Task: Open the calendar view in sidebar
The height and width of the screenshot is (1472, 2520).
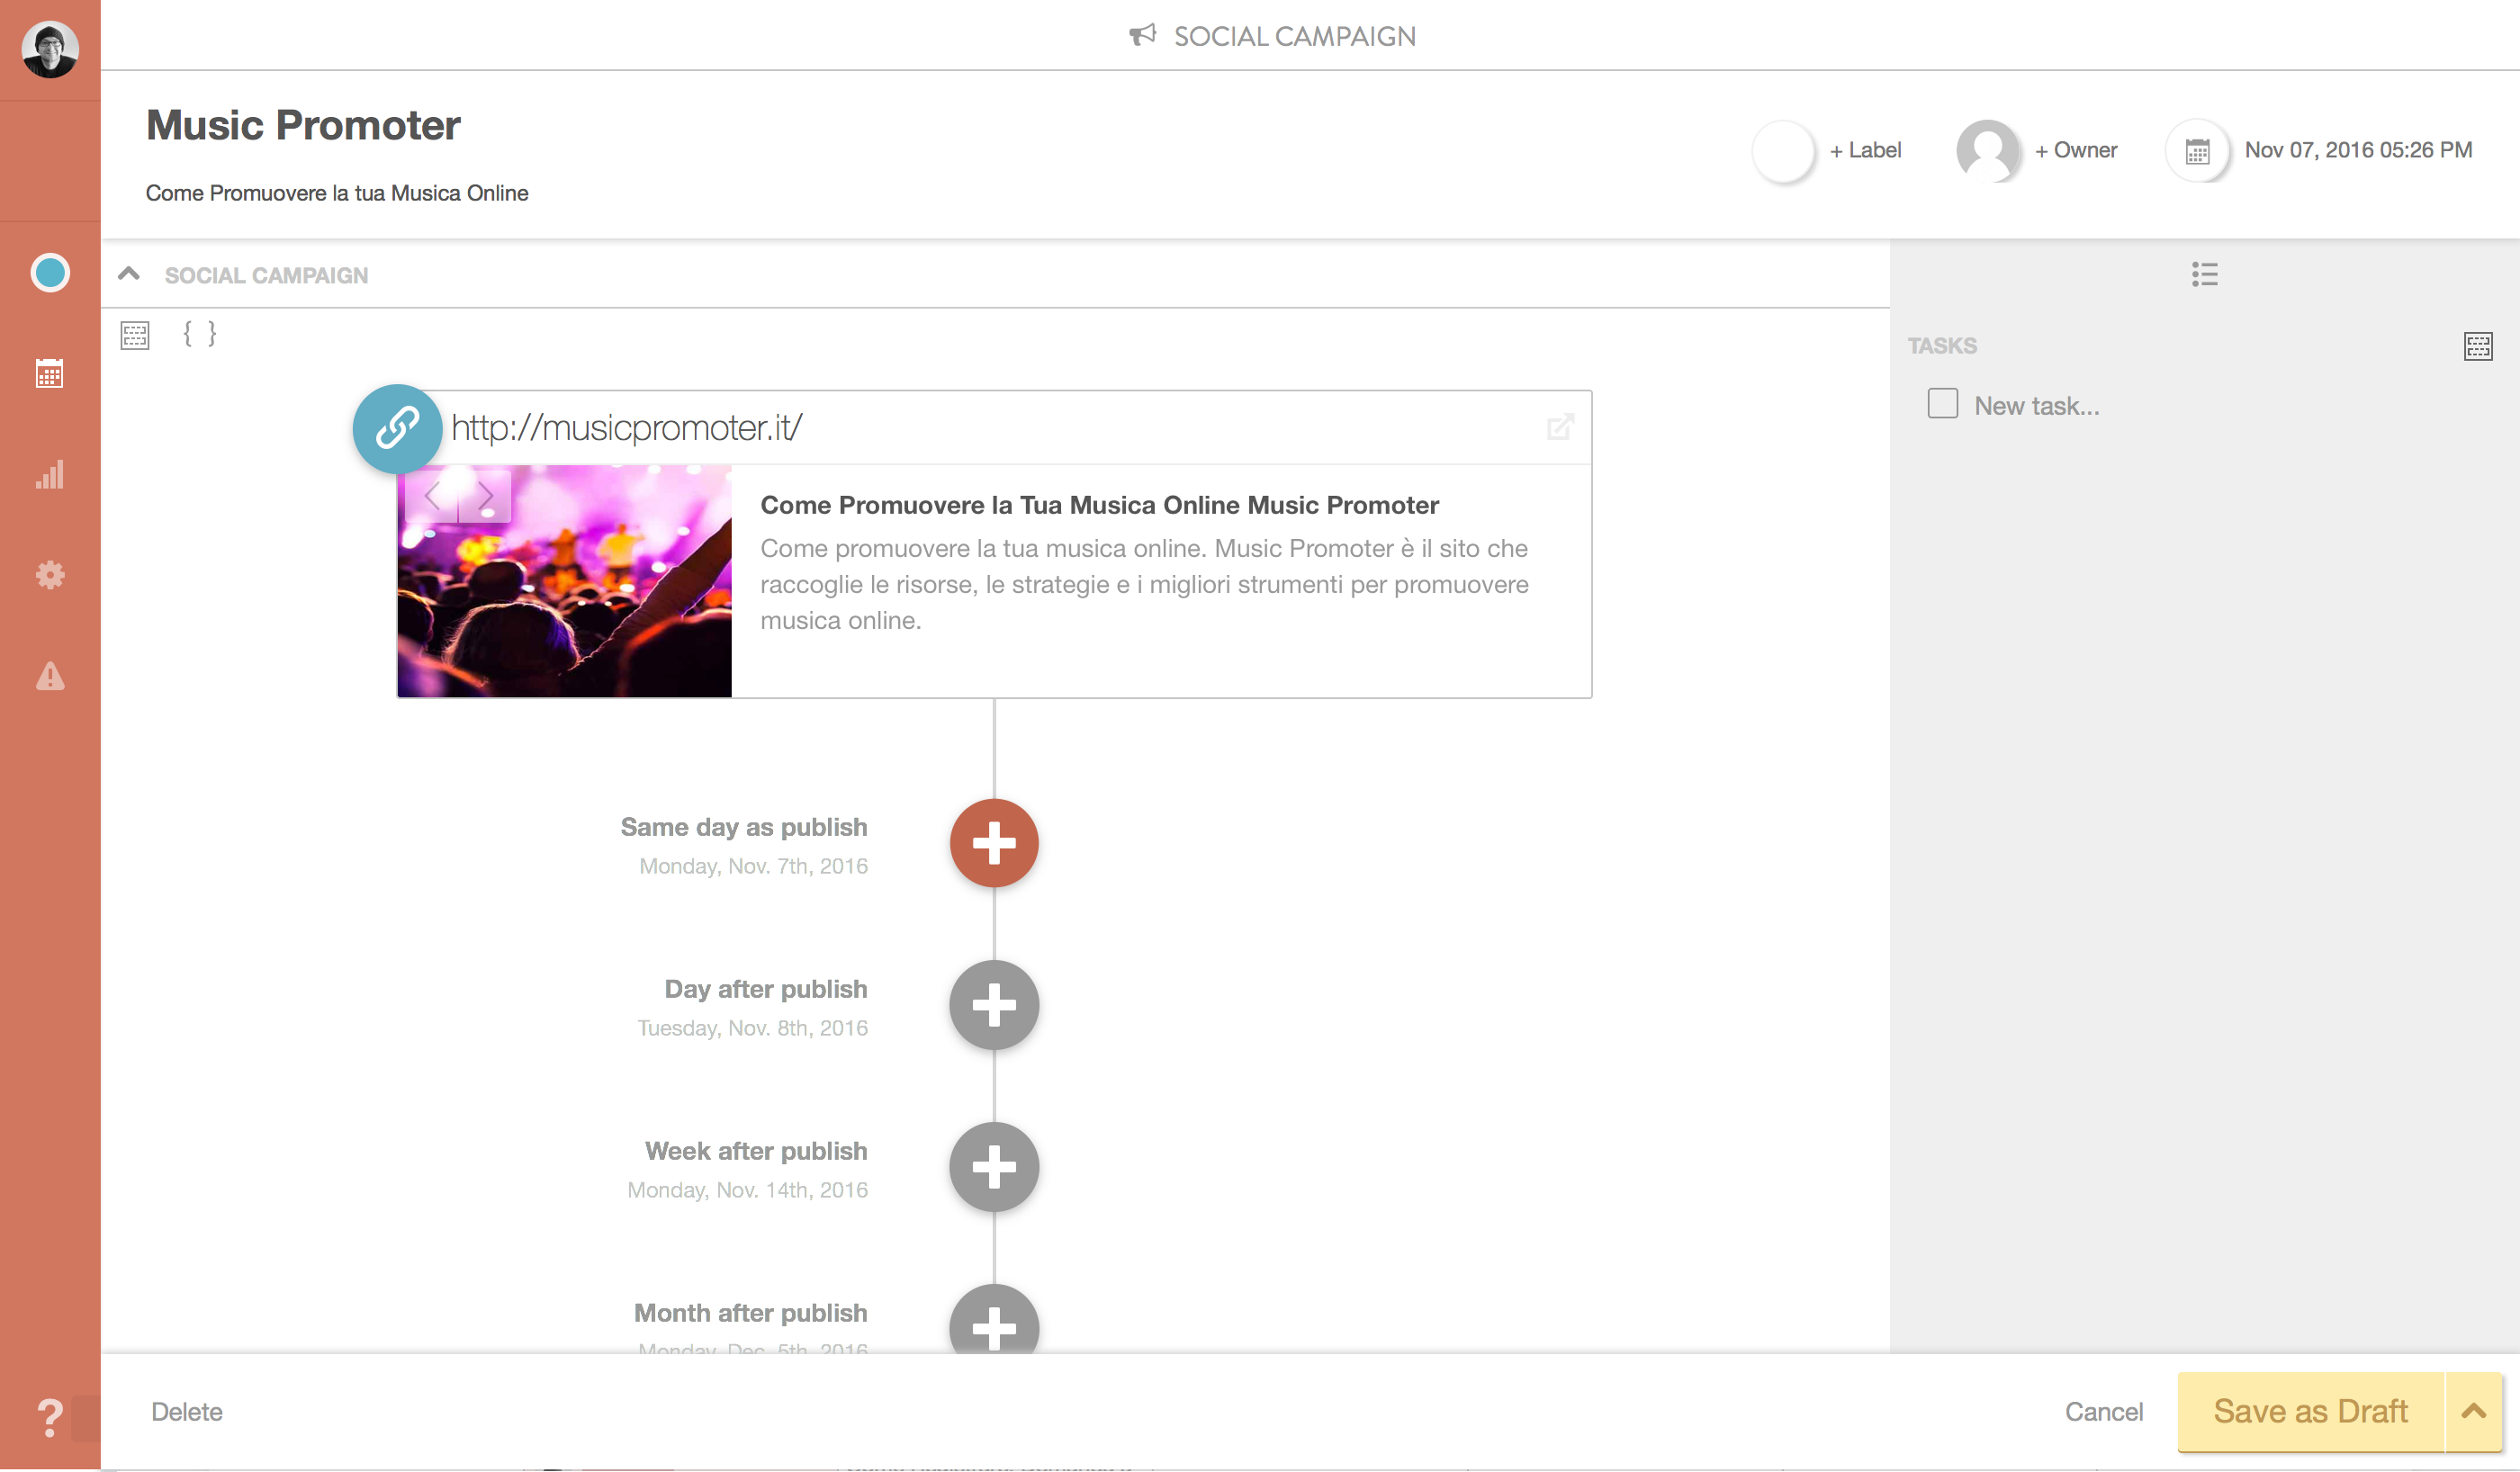Action: coord(50,373)
